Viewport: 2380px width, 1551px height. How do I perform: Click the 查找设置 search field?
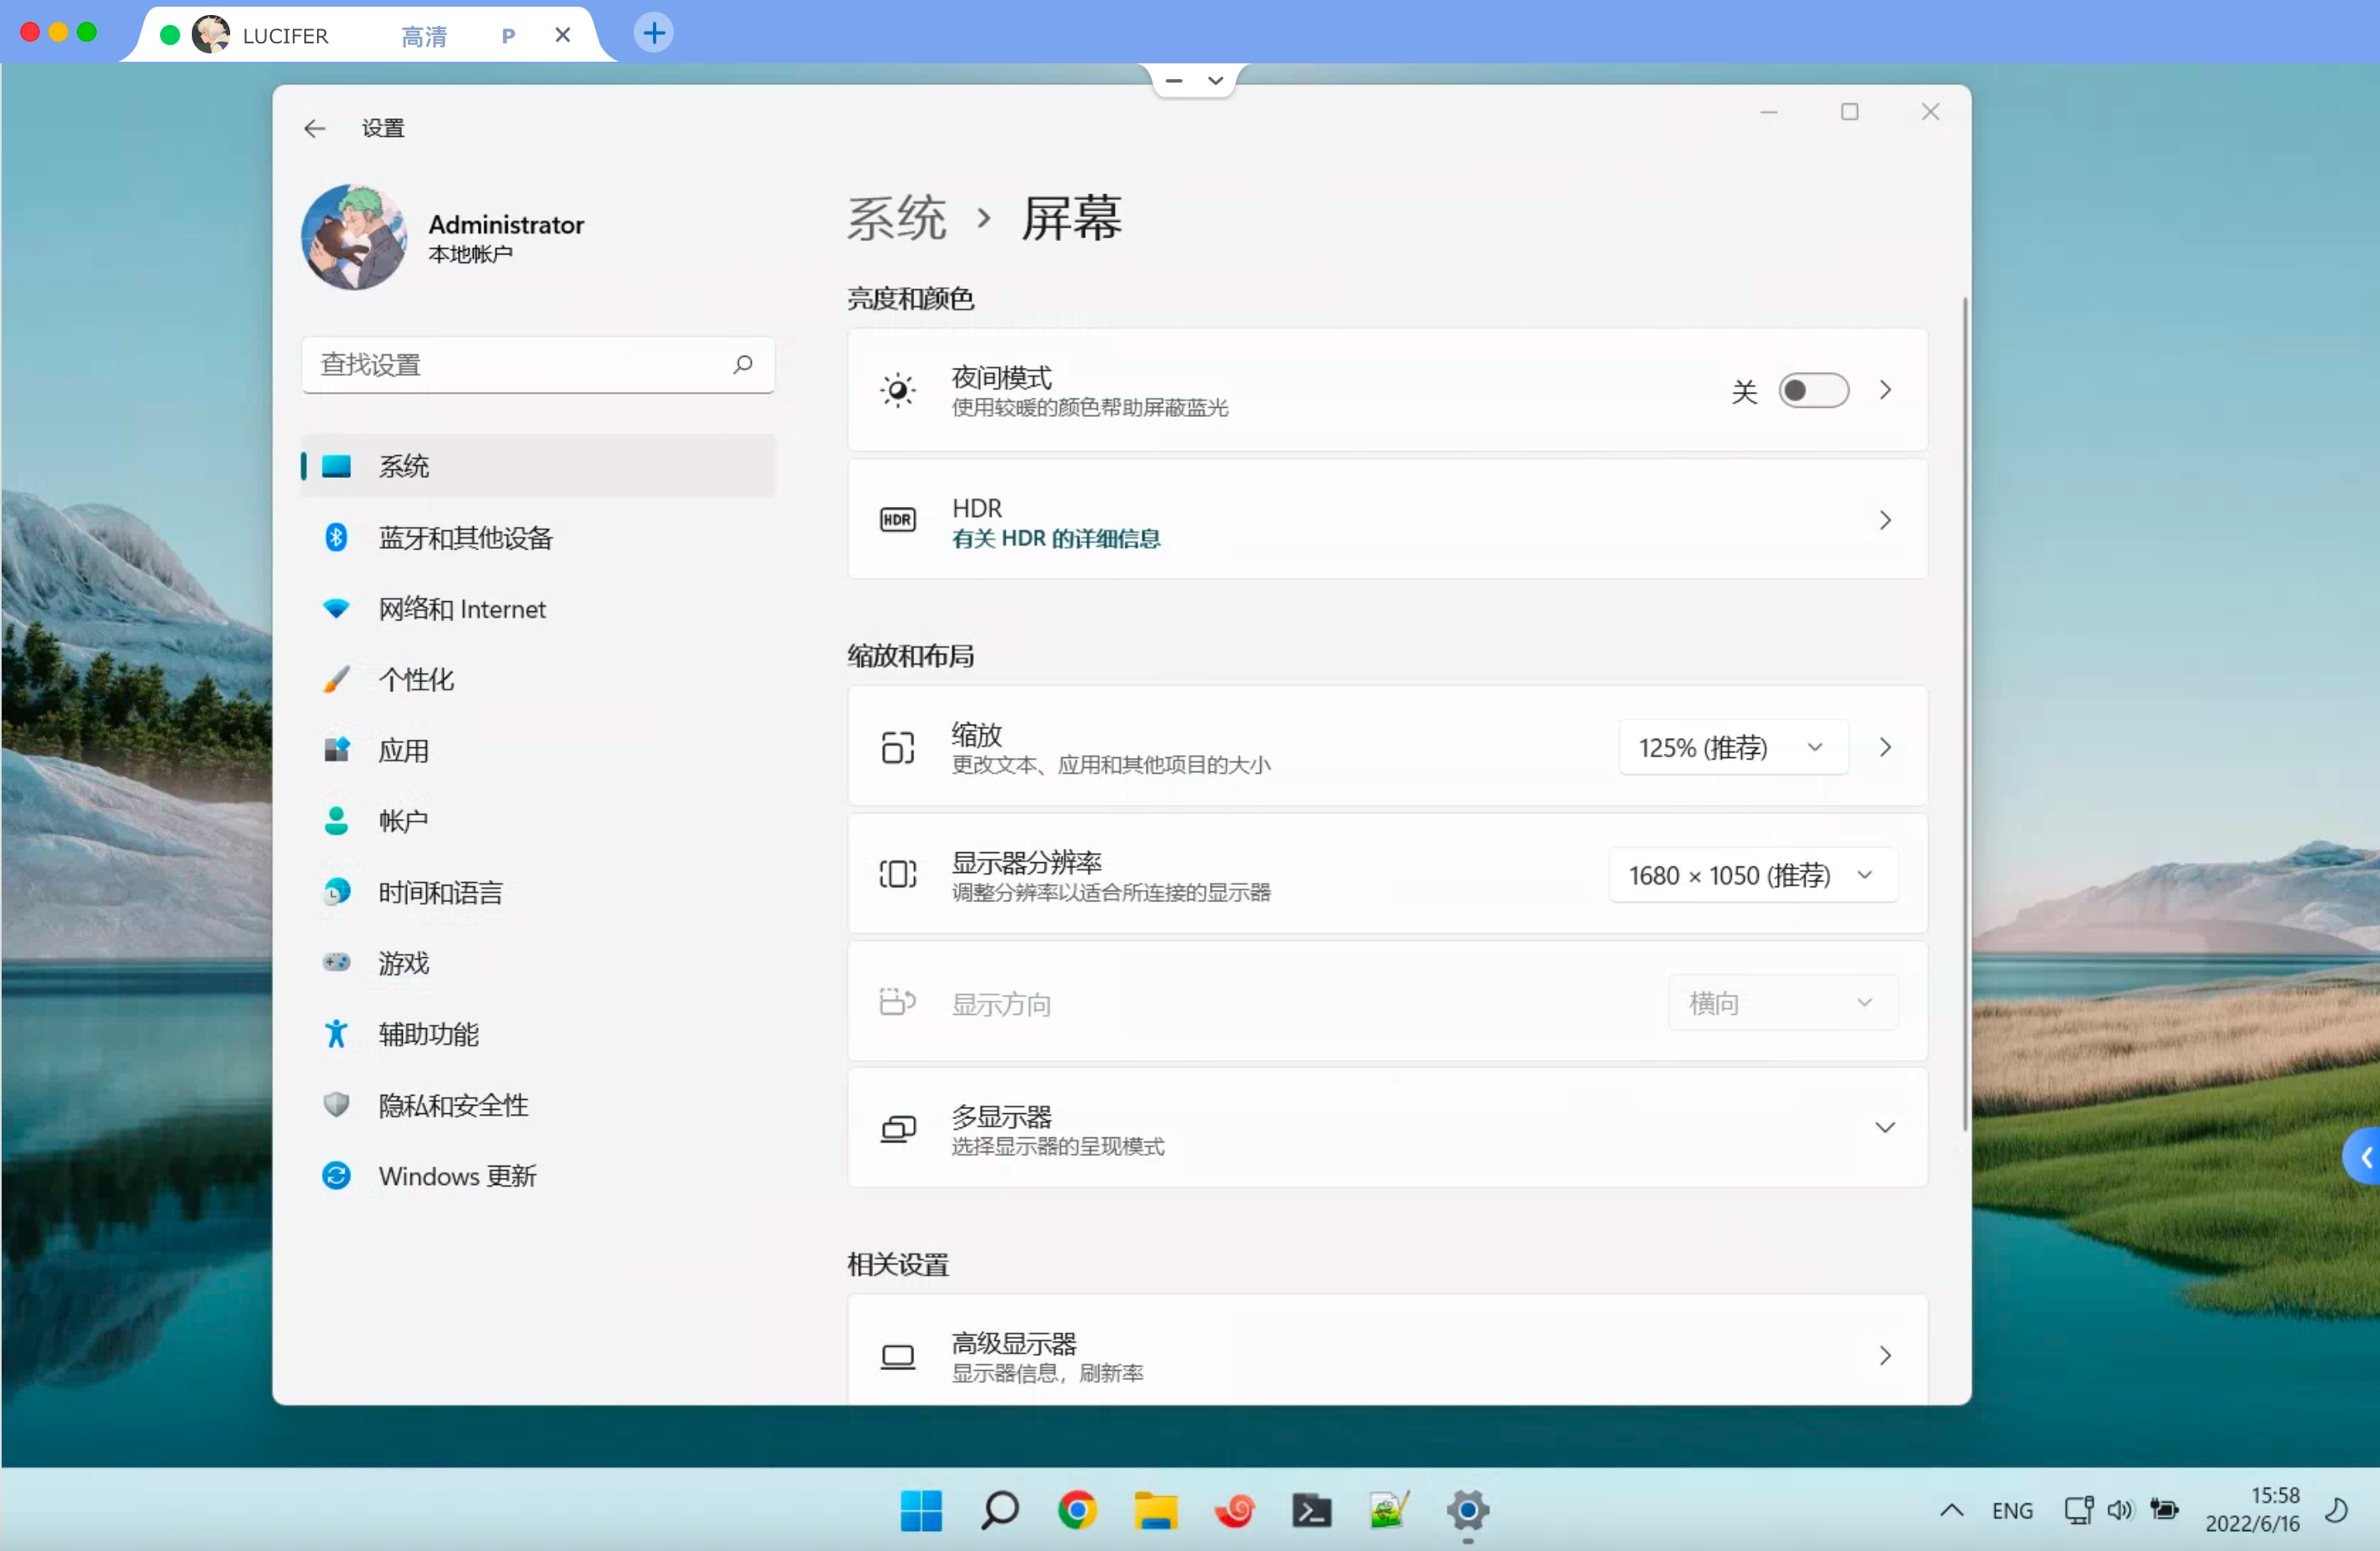coord(520,364)
